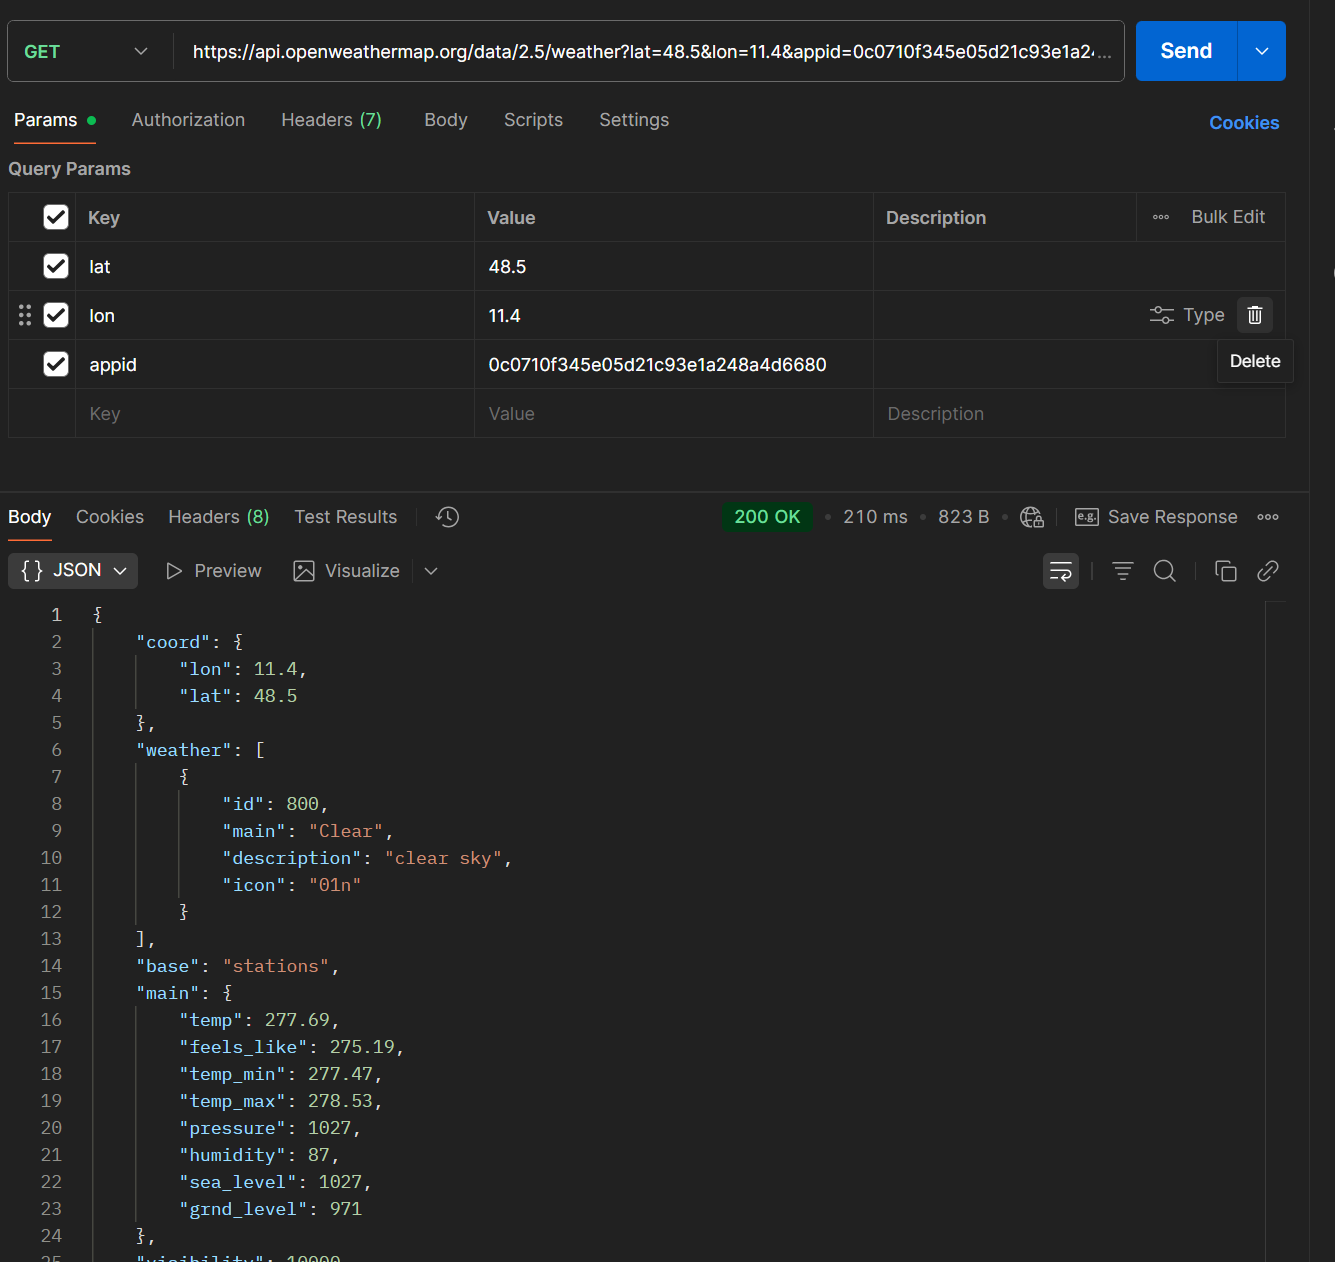Switch to the Authorization tab
The width and height of the screenshot is (1335, 1262).
pos(188,120)
